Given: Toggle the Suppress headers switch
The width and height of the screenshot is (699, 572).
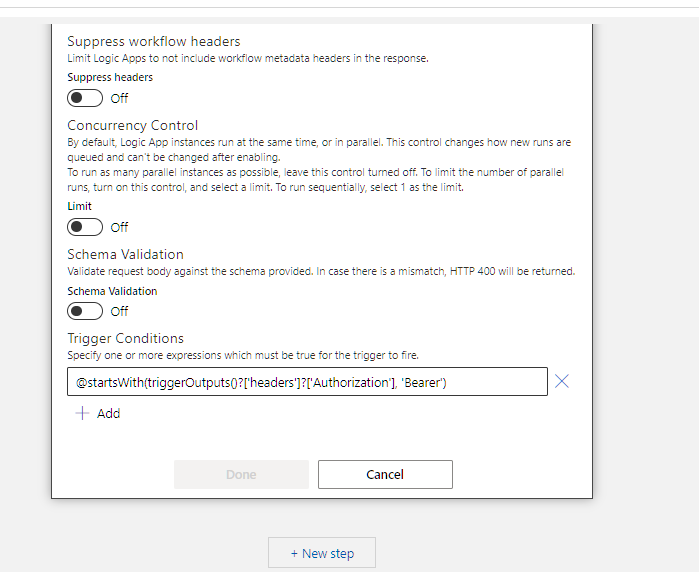Looking at the screenshot, I should point(85,98).
